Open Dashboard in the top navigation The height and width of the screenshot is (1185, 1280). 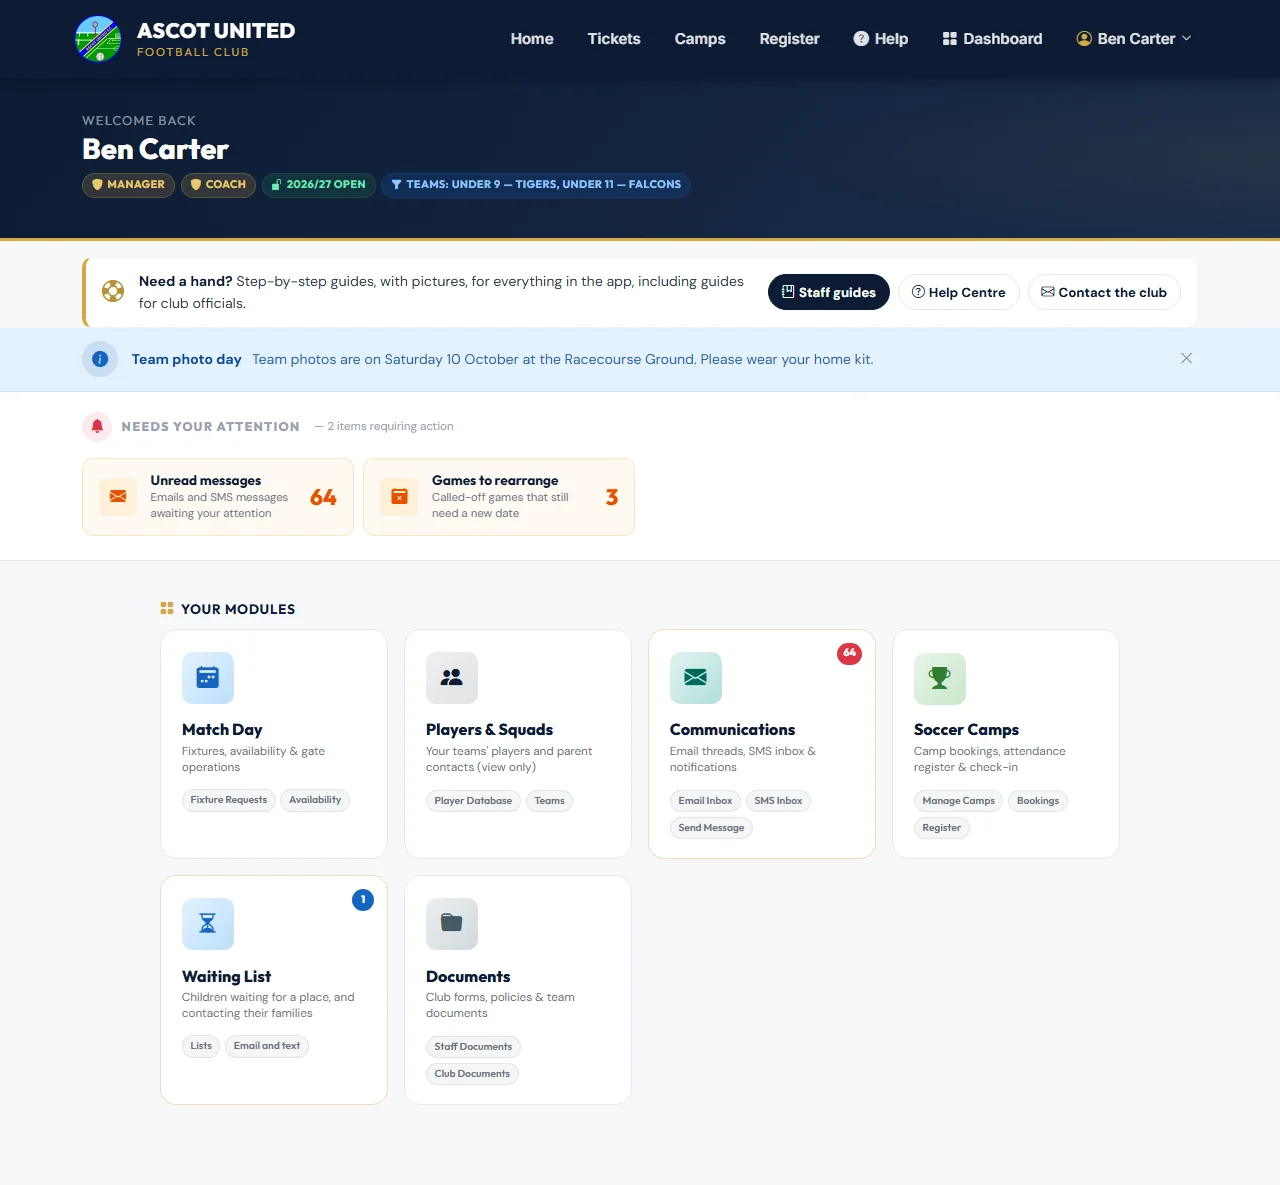(x=992, y=39)
